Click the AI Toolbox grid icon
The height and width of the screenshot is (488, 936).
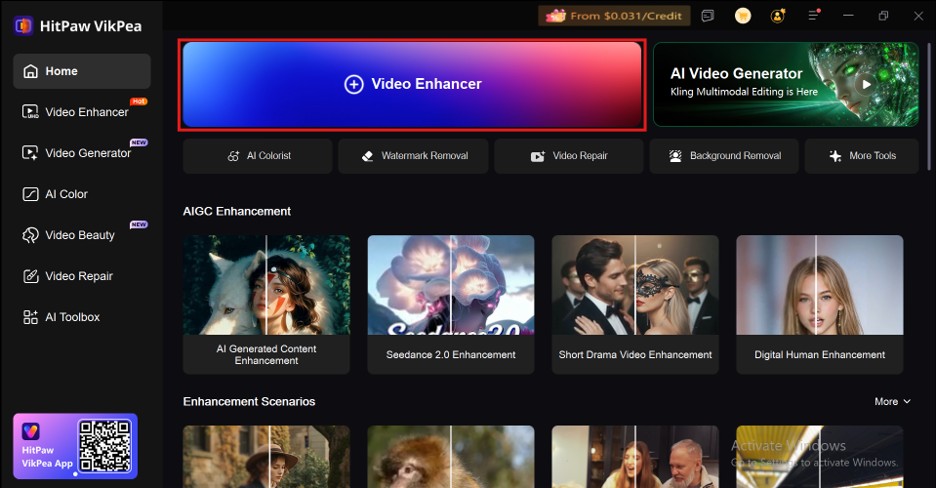(30, 317)
